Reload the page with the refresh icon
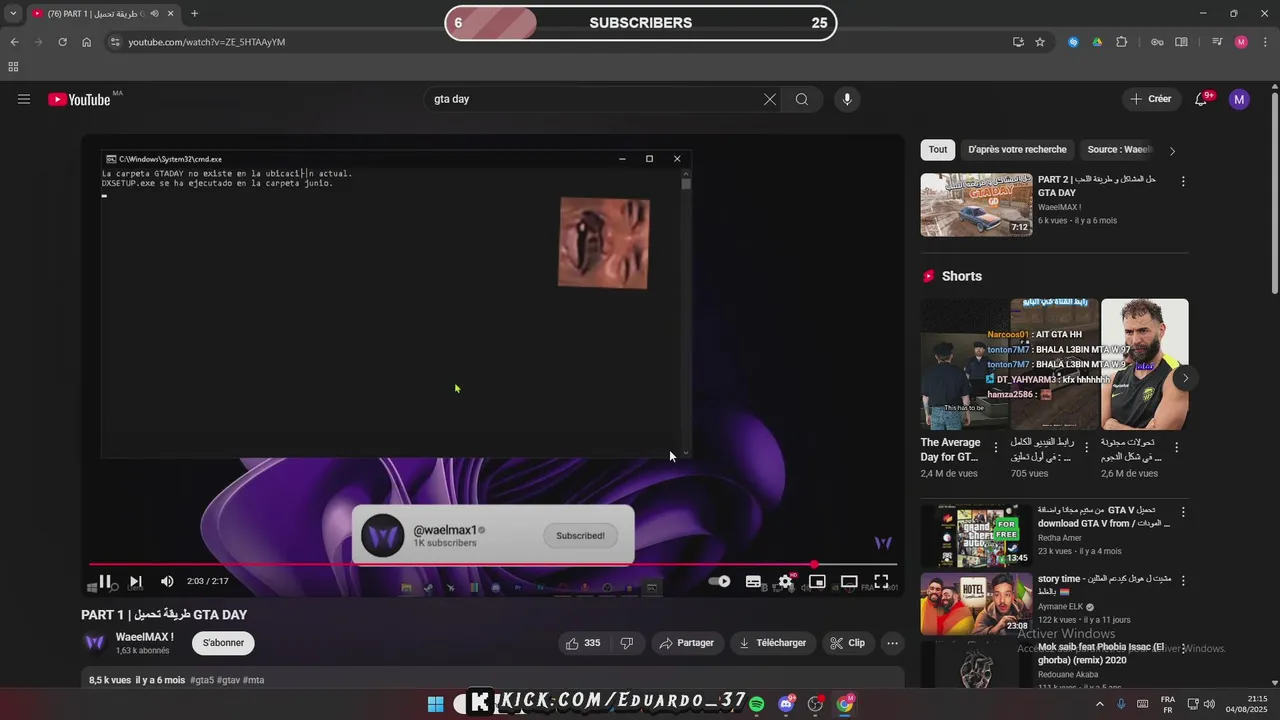 pyautogui.click(x=62, y=42)
